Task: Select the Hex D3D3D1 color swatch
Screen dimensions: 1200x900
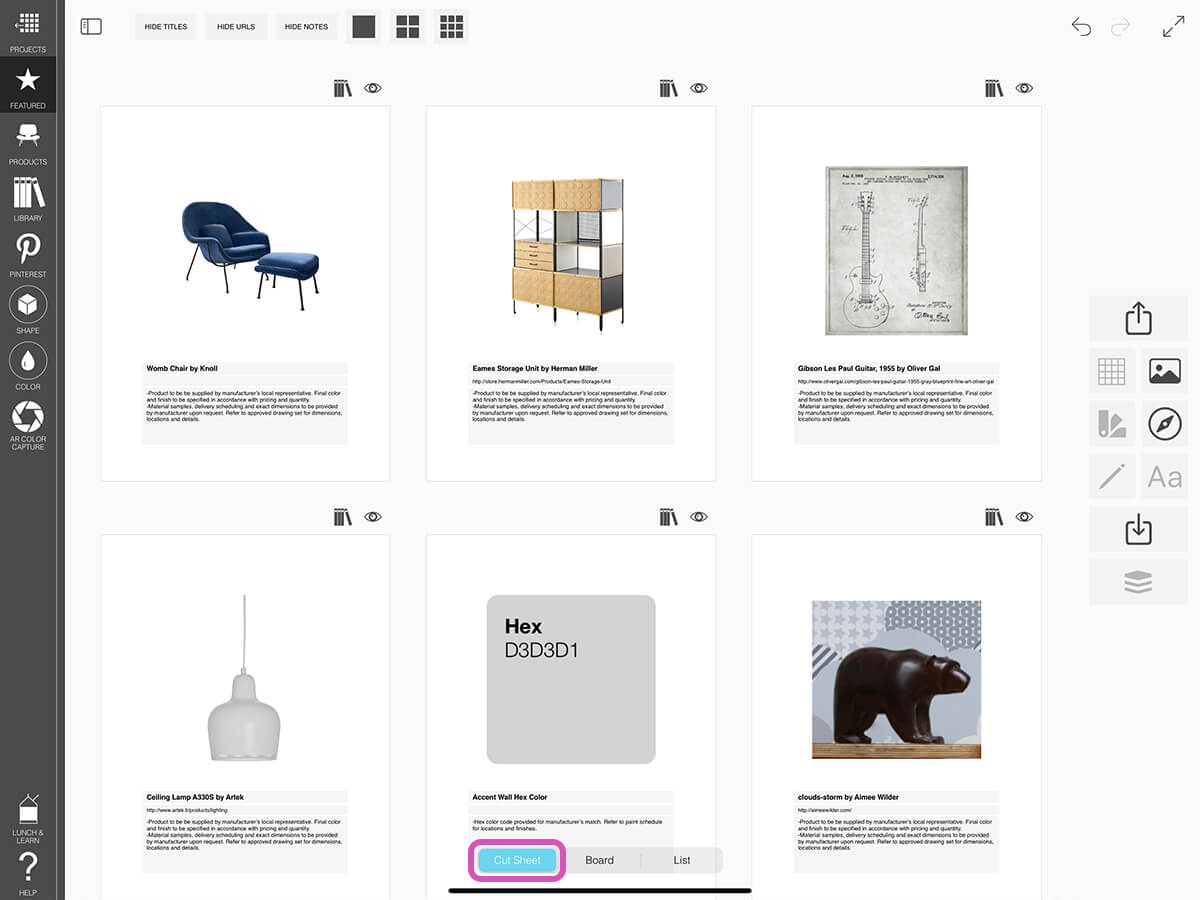Action: point(570,679)
